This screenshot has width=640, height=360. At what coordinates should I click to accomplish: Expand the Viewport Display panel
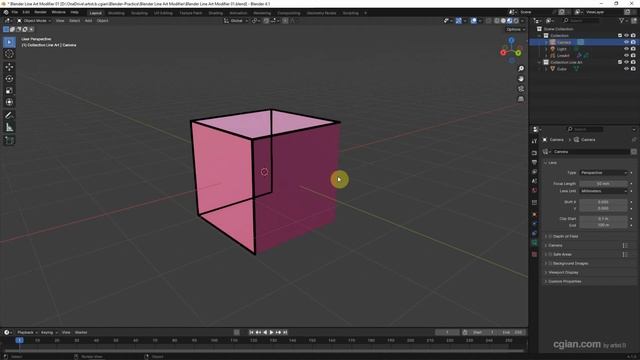[563, 272]
